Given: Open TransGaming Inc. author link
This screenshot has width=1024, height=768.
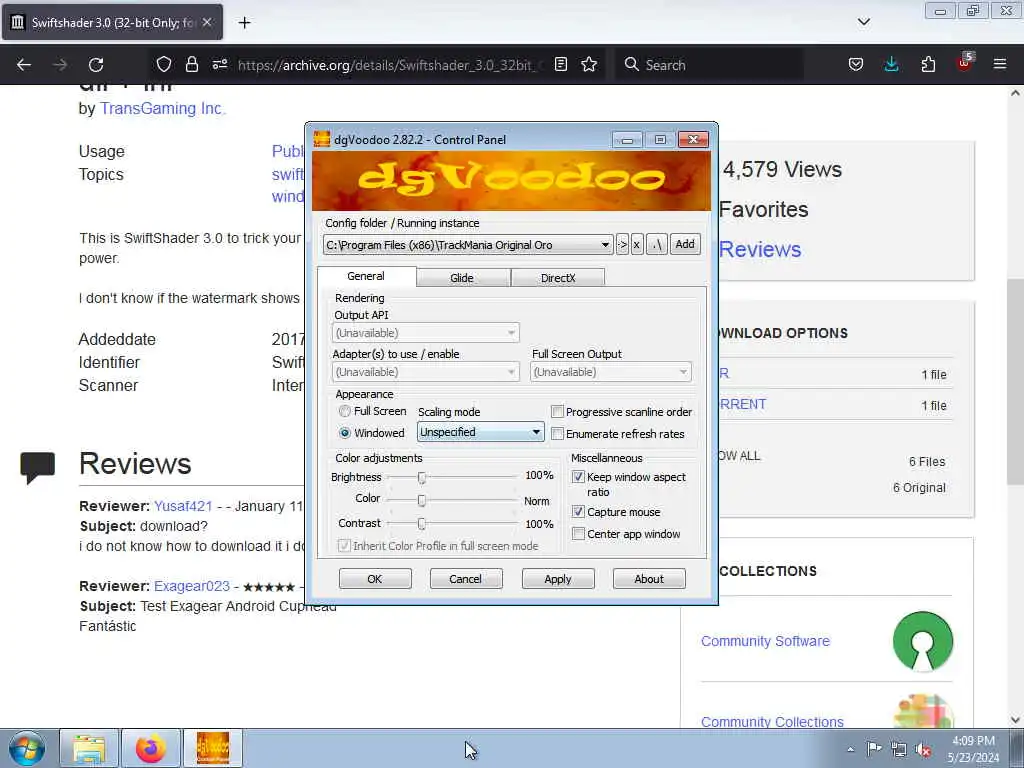Looking at the screenshot, I should pos(163,108).
